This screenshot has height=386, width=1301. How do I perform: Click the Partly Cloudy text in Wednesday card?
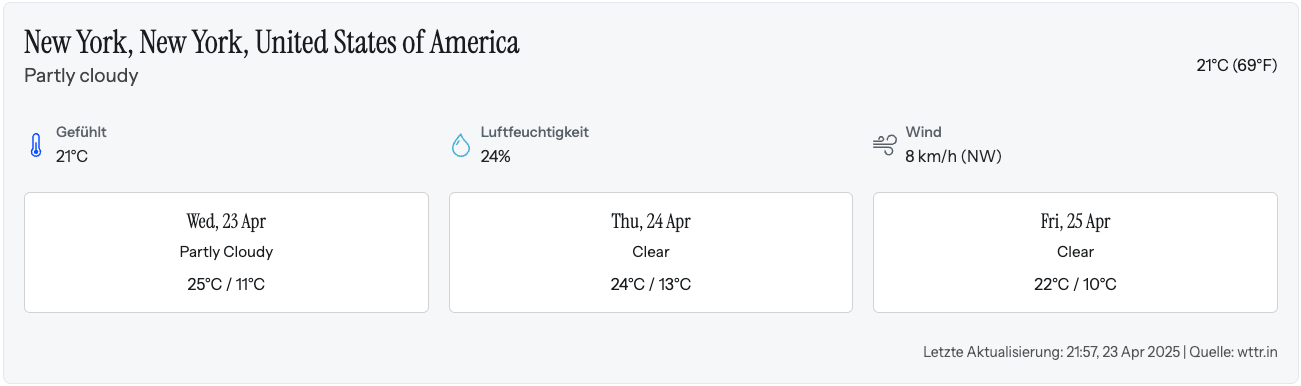point(226,253)
